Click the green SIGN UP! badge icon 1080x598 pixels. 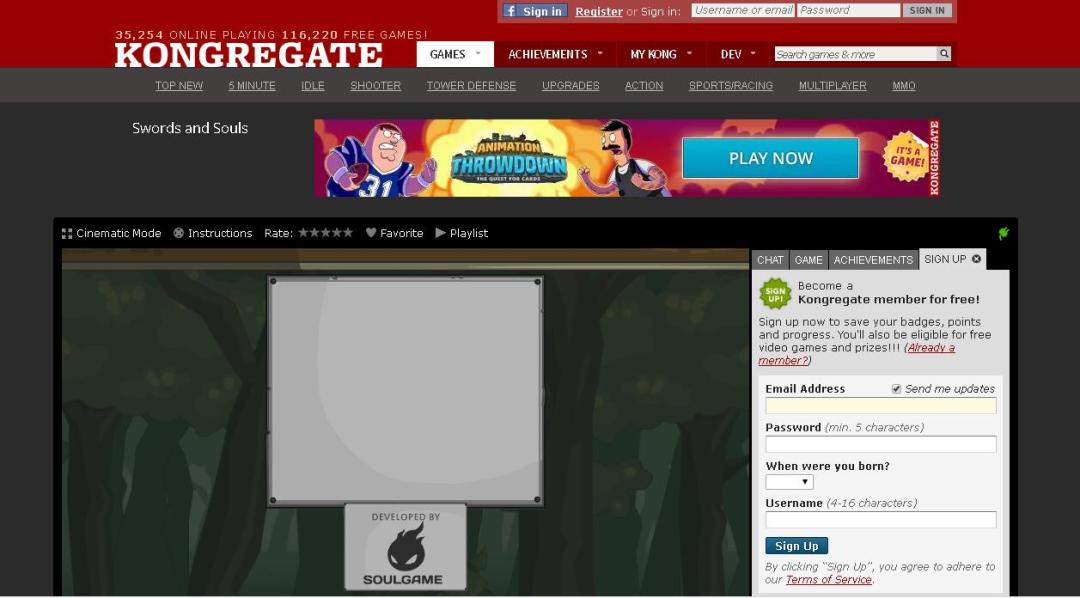(x=776, y=294)
